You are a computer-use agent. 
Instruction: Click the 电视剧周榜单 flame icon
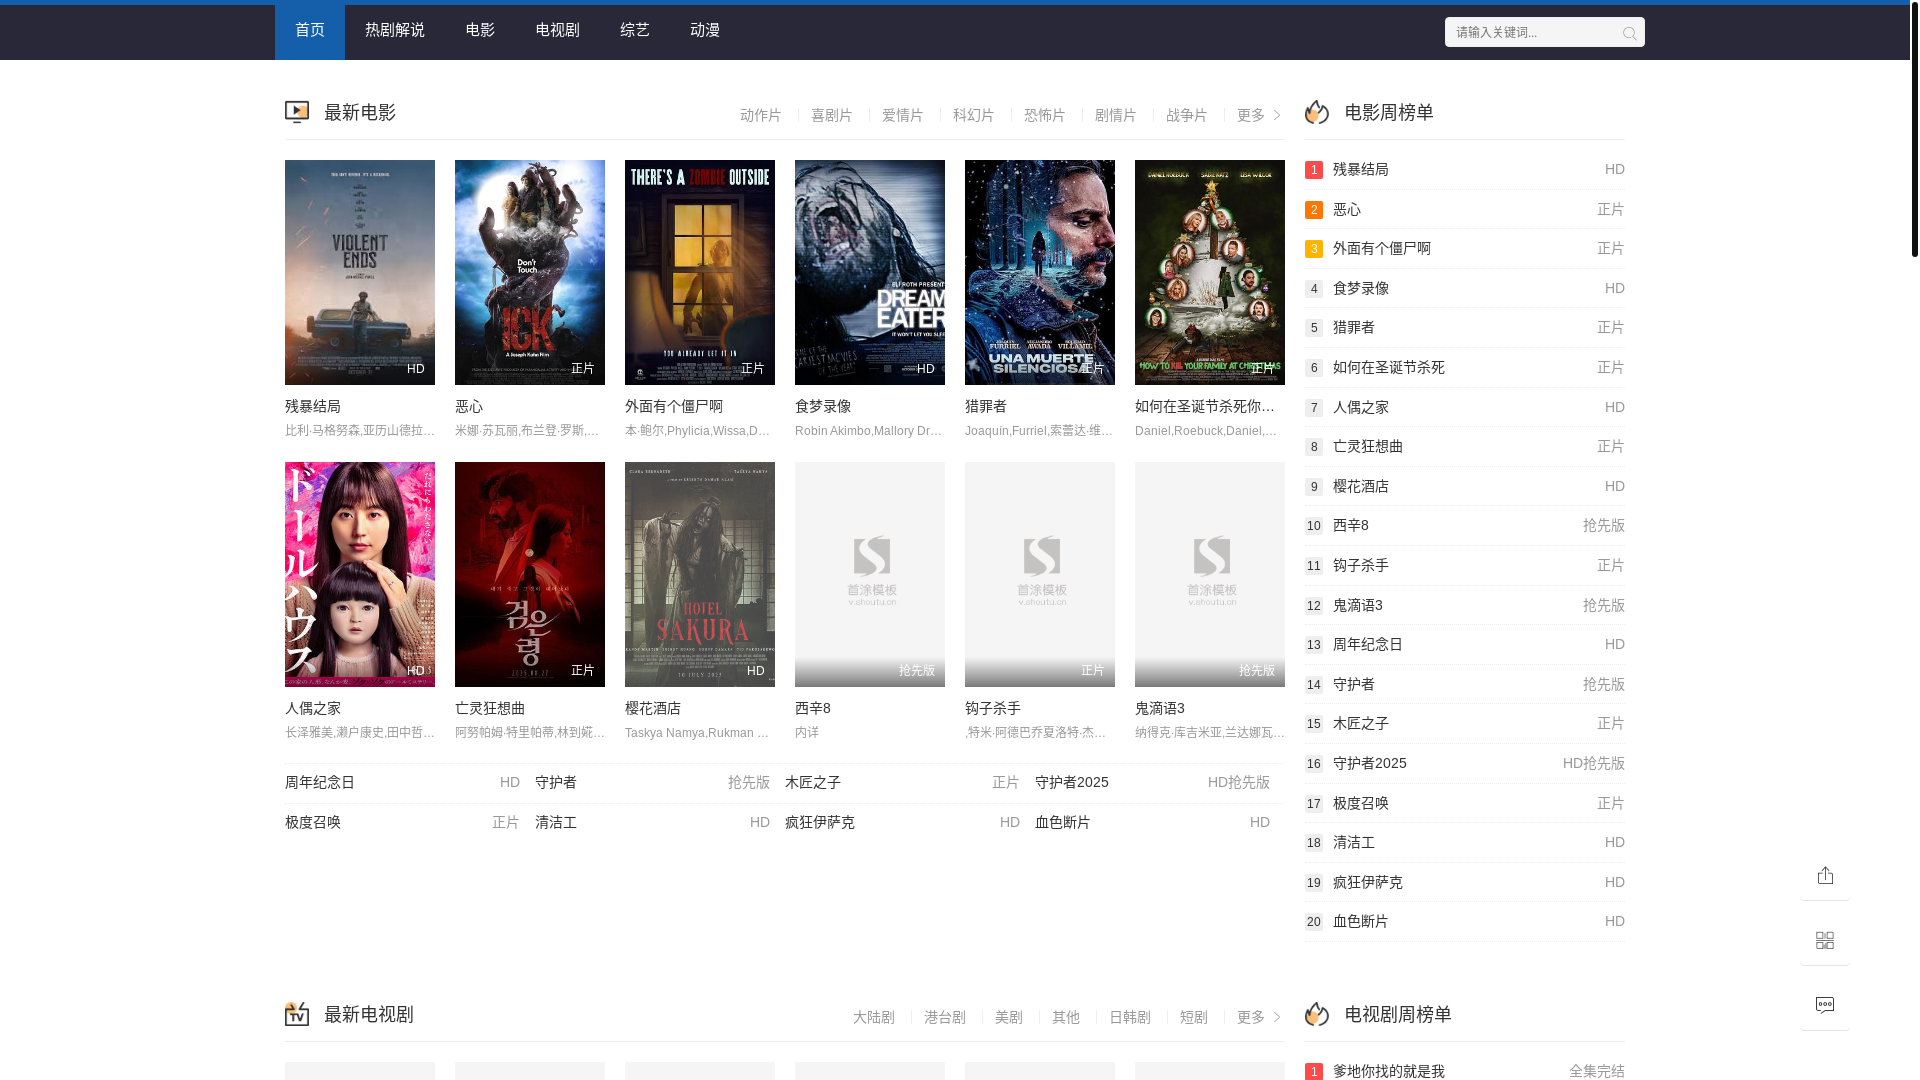1317,1014
